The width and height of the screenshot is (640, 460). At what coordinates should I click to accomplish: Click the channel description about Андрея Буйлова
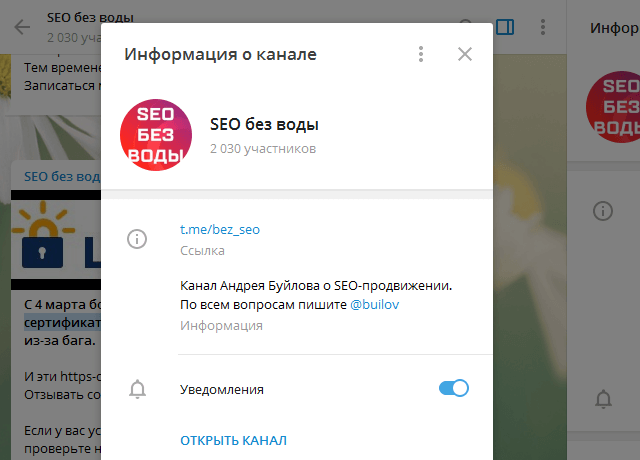316,295
